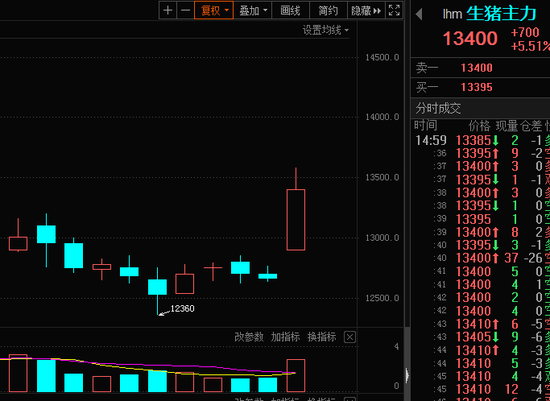
Task: Click the left arrow beside lhm 生猪主力
Action: (x=418, y=14)
